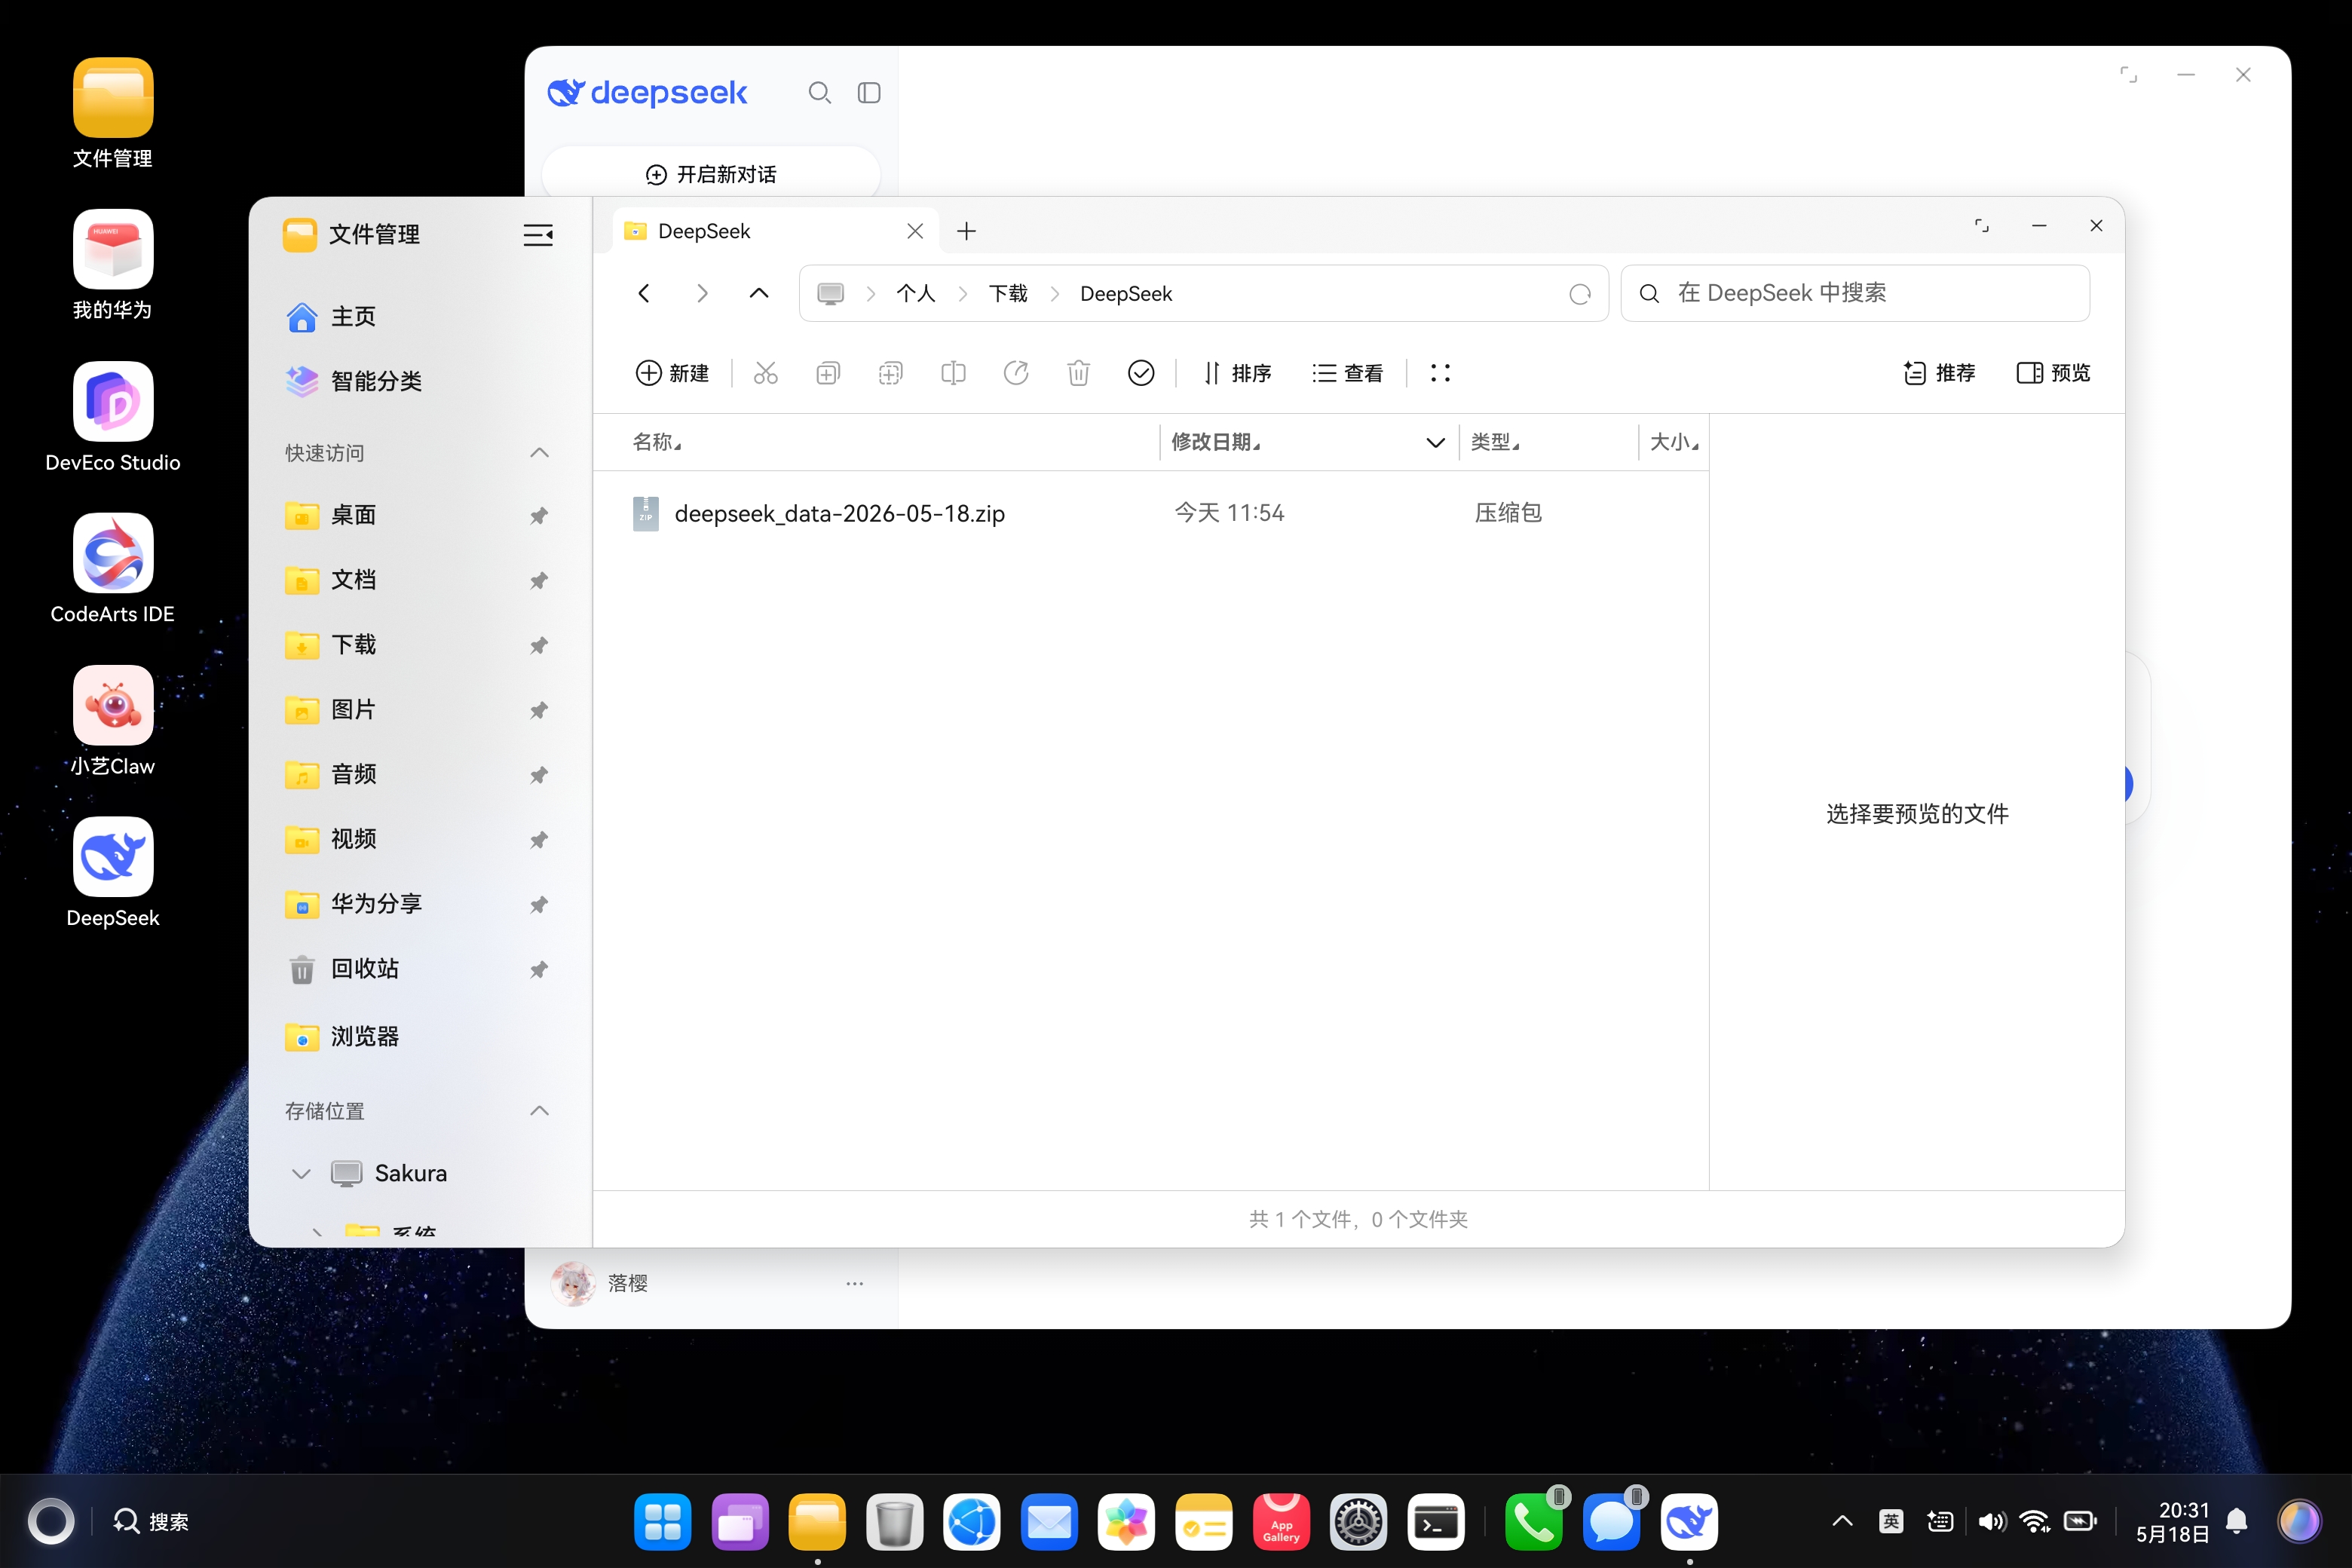Open the Mail app in dock
This screenshot has width=2352, height=1568.
tap(1049, 1521)
